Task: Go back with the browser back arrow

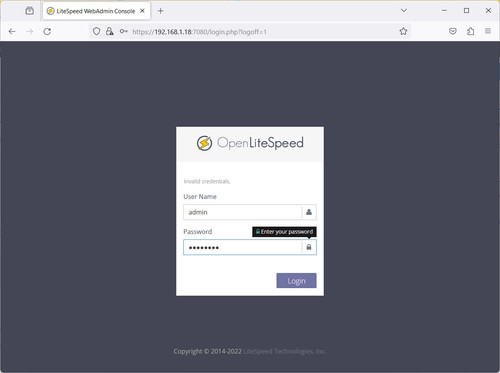Action: pyautogui.click(x=12, y=31)
